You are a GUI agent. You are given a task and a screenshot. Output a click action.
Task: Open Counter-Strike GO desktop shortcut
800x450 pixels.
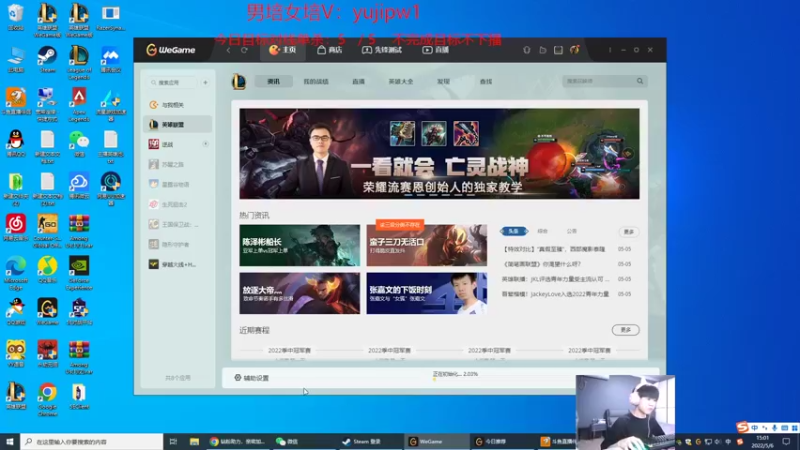pos(47,231)
